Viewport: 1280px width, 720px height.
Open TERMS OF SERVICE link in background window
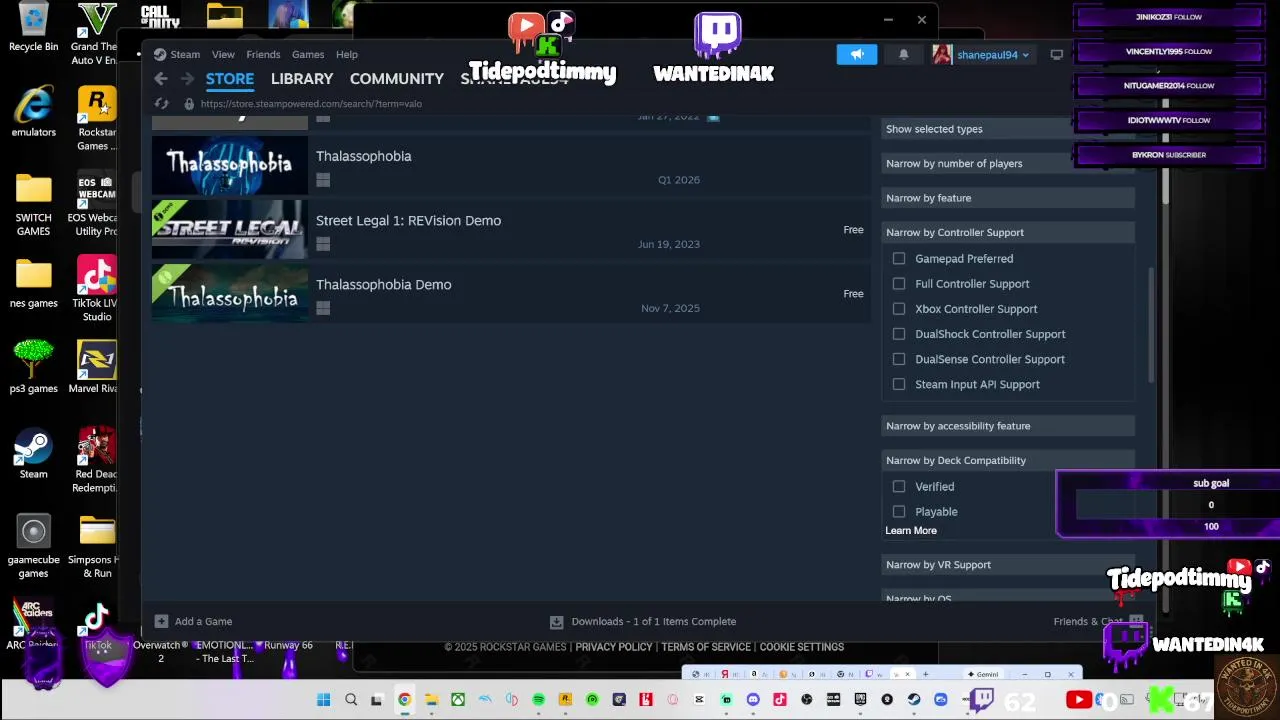click(706, 647)
